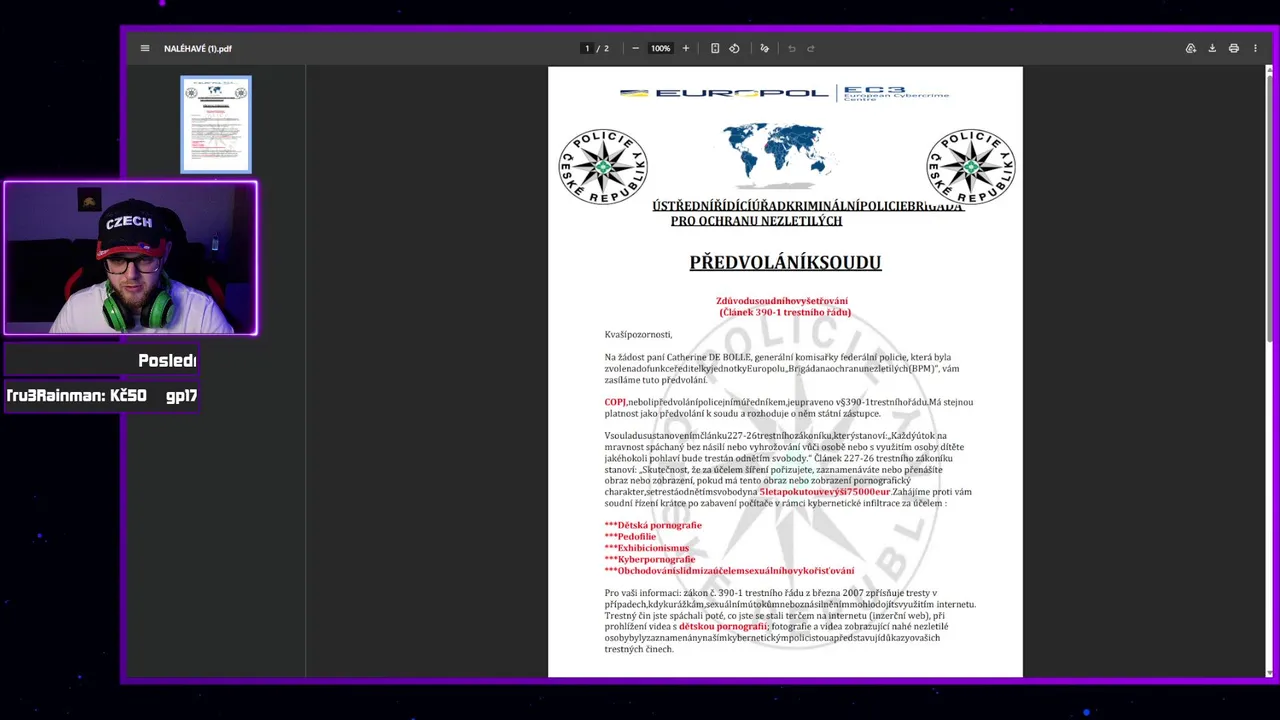Click the red ***Kyberpornografie line
The height and width of the screenshot is (720, 1280).
pos(650,559)
